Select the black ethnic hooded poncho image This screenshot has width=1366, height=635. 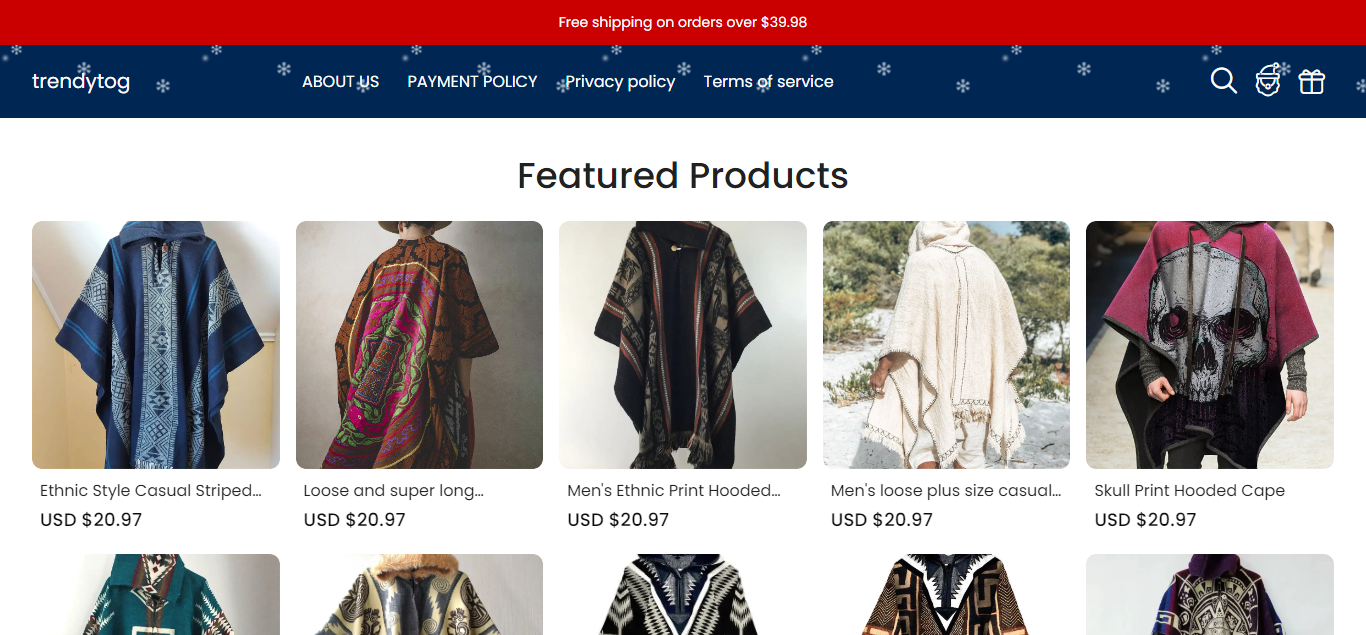pyautogui.click(x=683, y=345)
